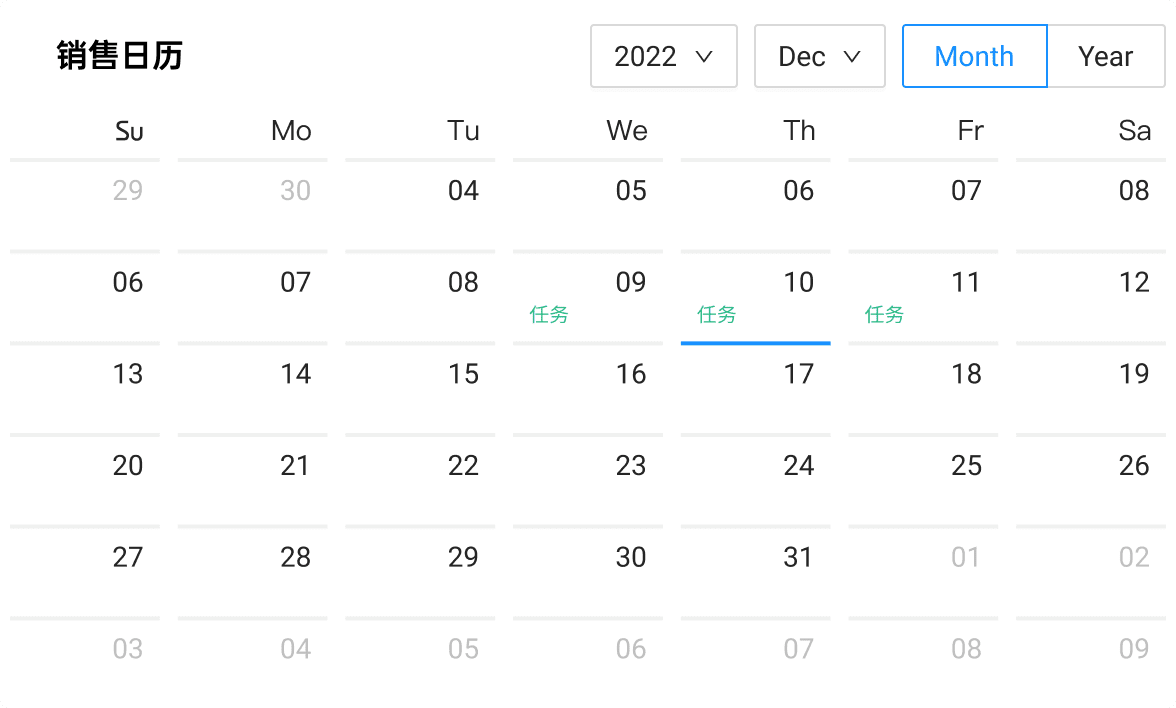Screen dimensions: 1176x708
Task: Click the chevron arrow beside Dec
Action: pyautogui.click(x=852, y=57)
